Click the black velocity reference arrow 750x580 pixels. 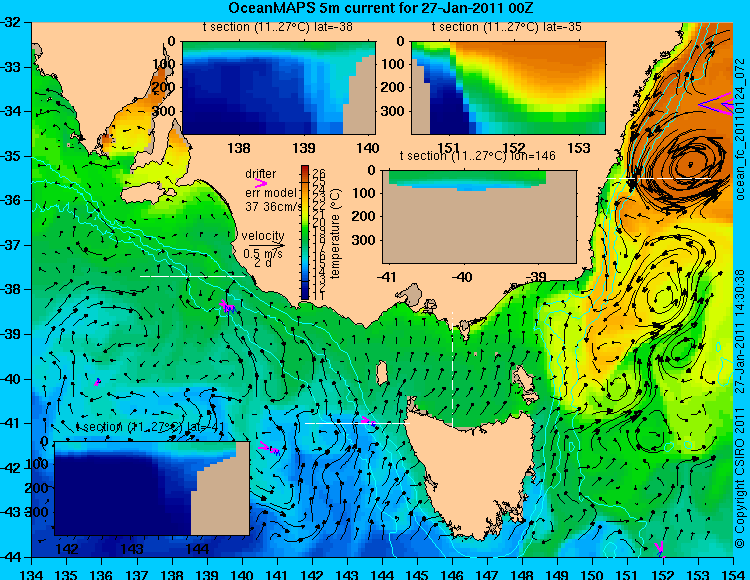pos(266,246)
